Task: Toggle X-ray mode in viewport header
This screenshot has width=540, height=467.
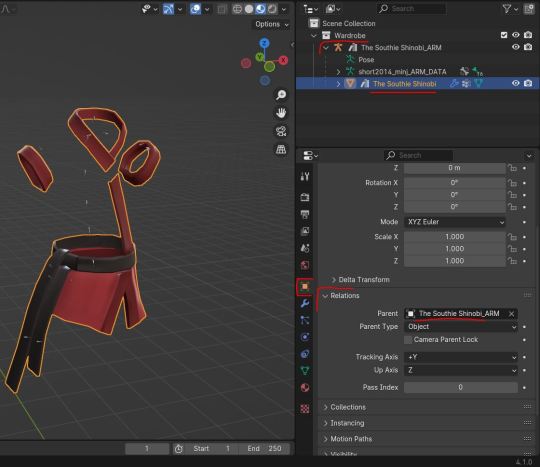Action: pyautogui.click(x=221, y=9)
